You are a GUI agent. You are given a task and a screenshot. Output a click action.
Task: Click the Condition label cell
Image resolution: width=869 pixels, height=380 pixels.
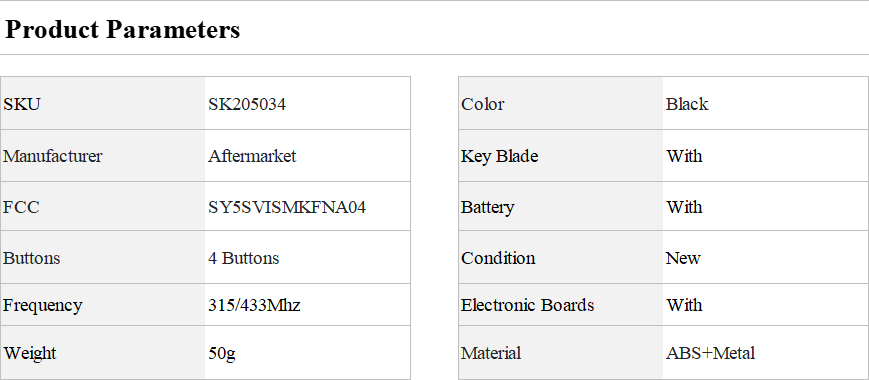click(561, 257)
